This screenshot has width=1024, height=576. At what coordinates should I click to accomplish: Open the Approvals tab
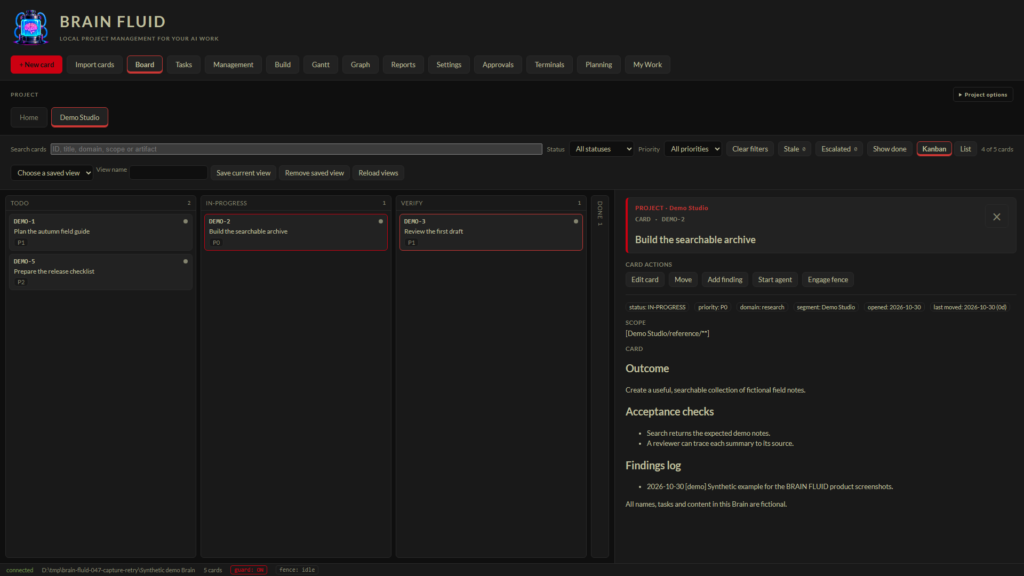click(498, 65)
